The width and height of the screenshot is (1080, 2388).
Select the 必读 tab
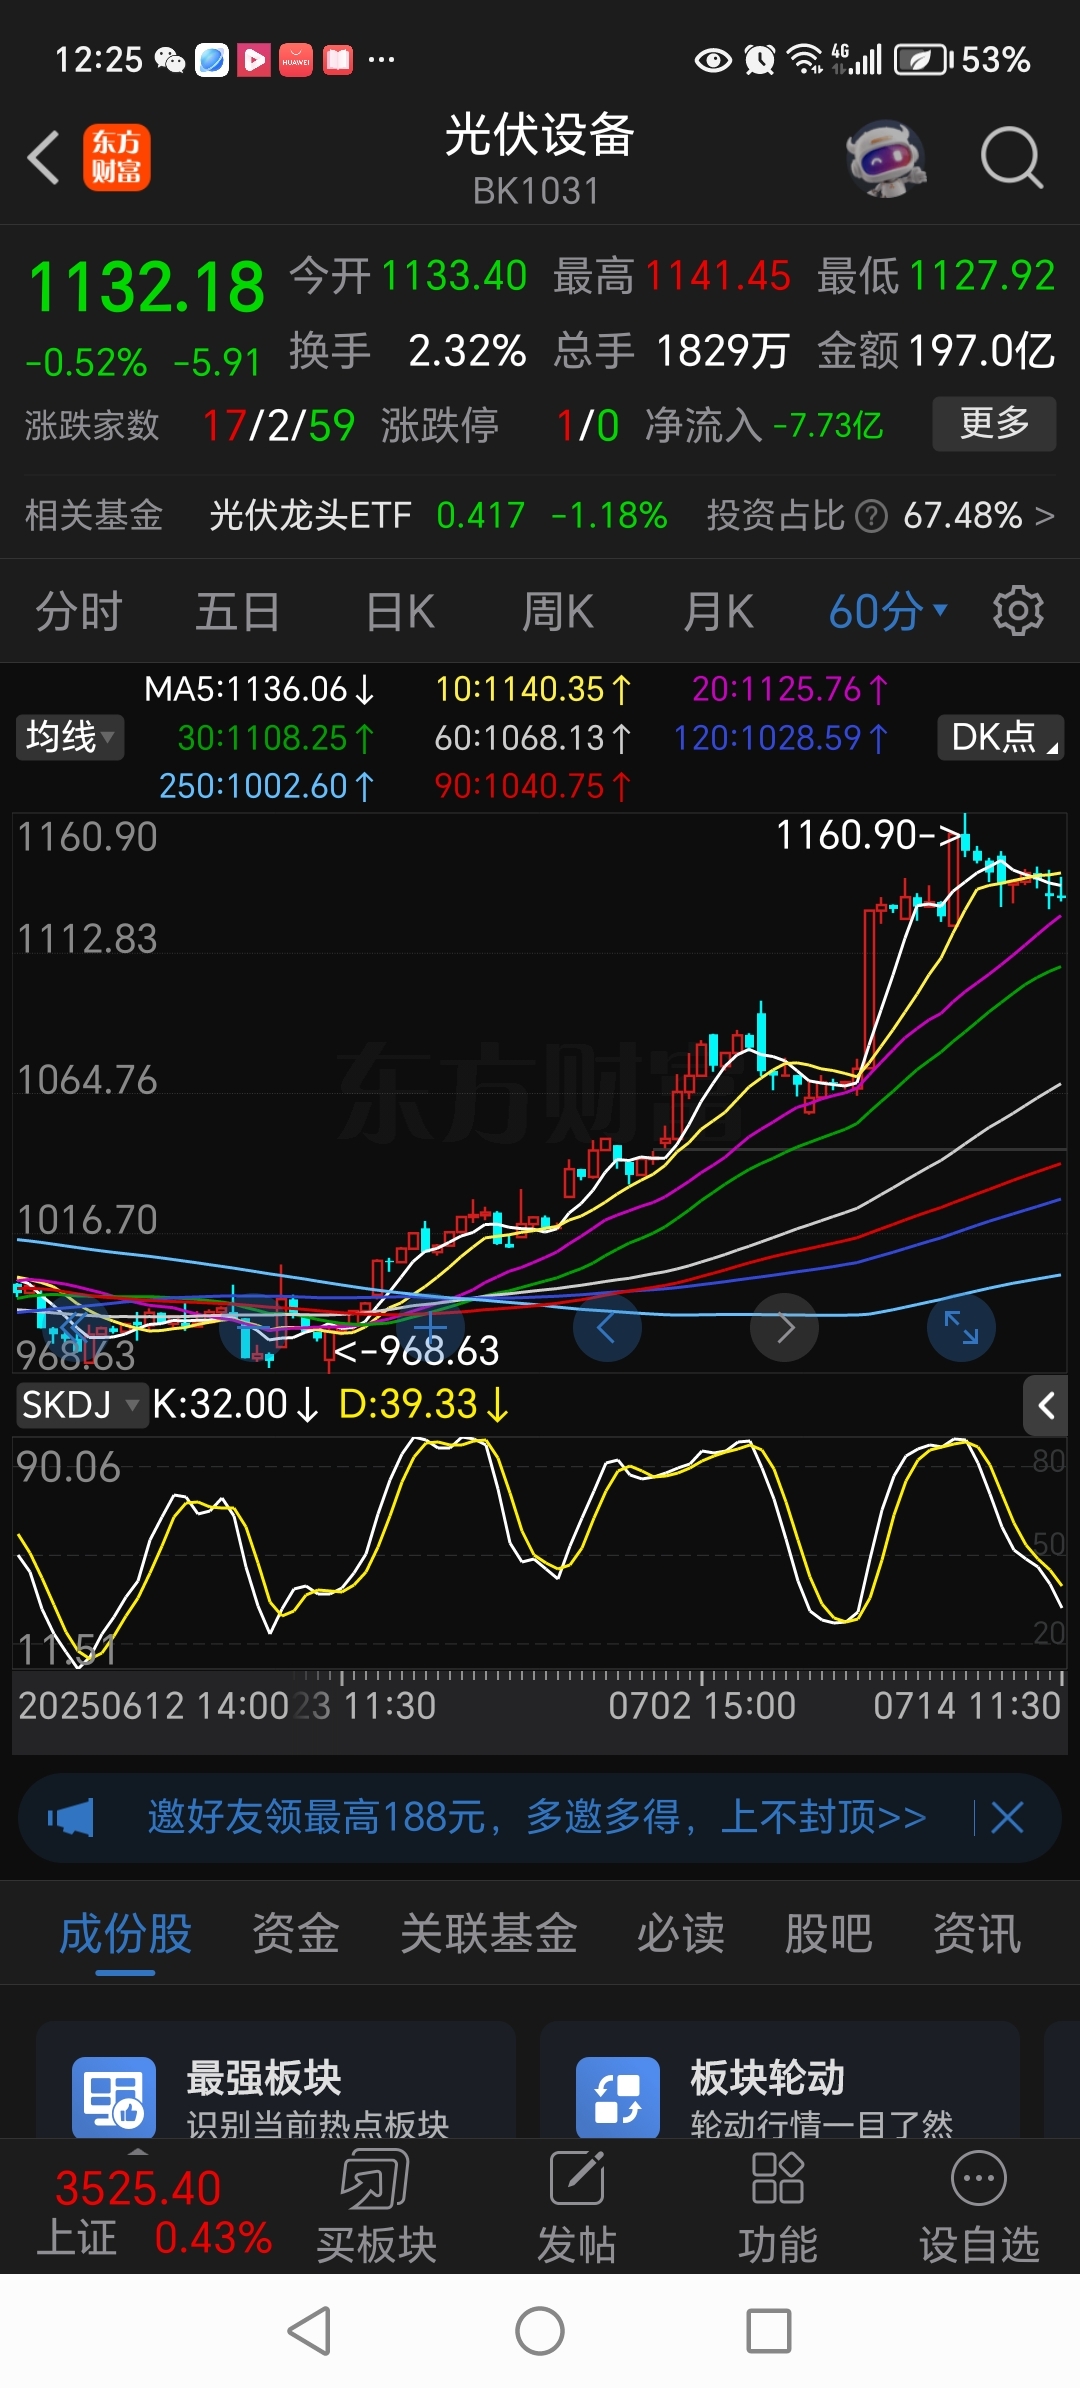click(681, 1934)
